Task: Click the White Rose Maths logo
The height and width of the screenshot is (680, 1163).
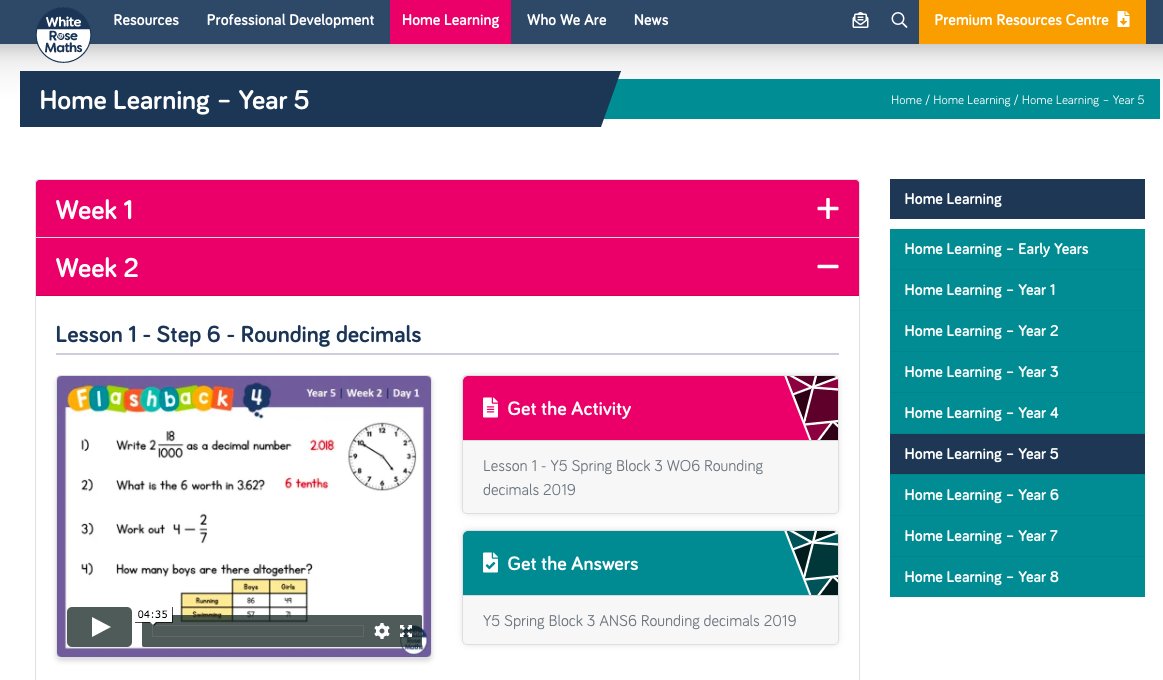Action: click(x=63, y=35)
